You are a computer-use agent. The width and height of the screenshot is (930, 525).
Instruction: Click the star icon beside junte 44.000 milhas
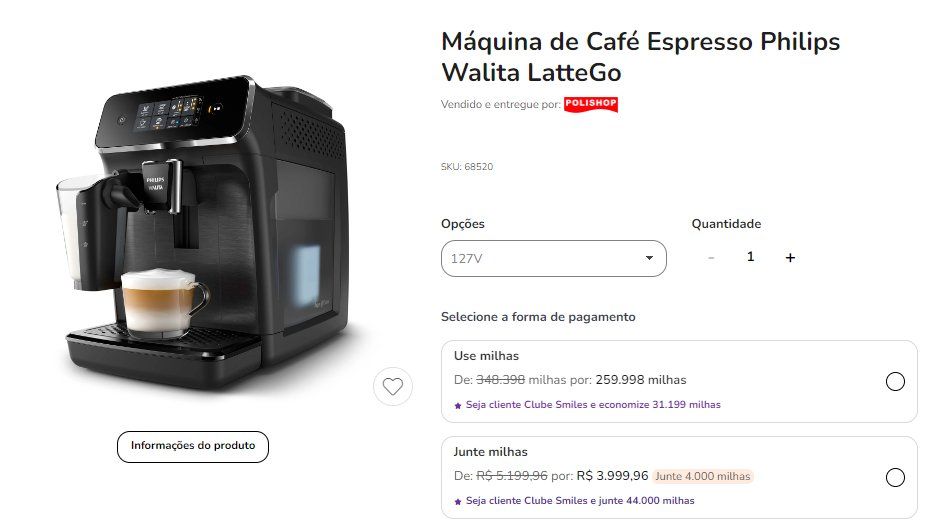tap(458, 502)
